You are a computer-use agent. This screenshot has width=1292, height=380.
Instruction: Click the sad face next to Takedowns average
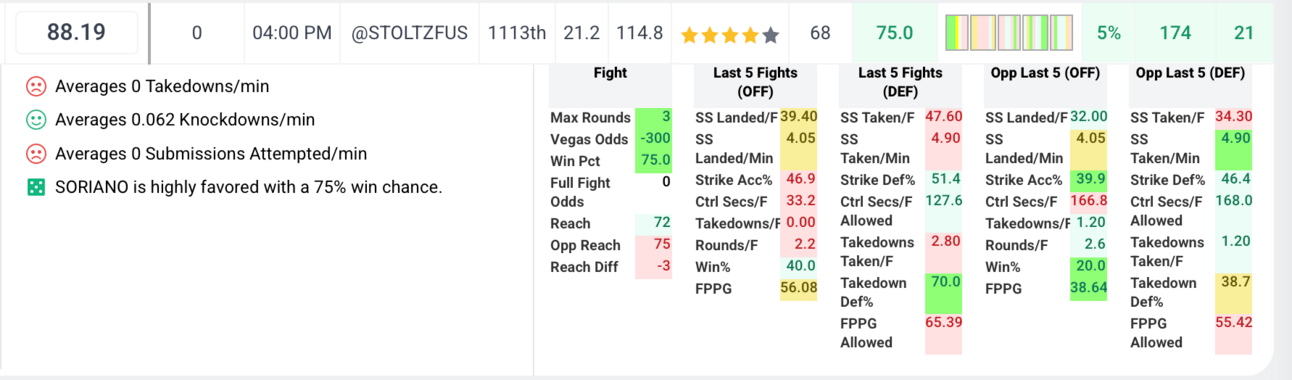[36, 86]
